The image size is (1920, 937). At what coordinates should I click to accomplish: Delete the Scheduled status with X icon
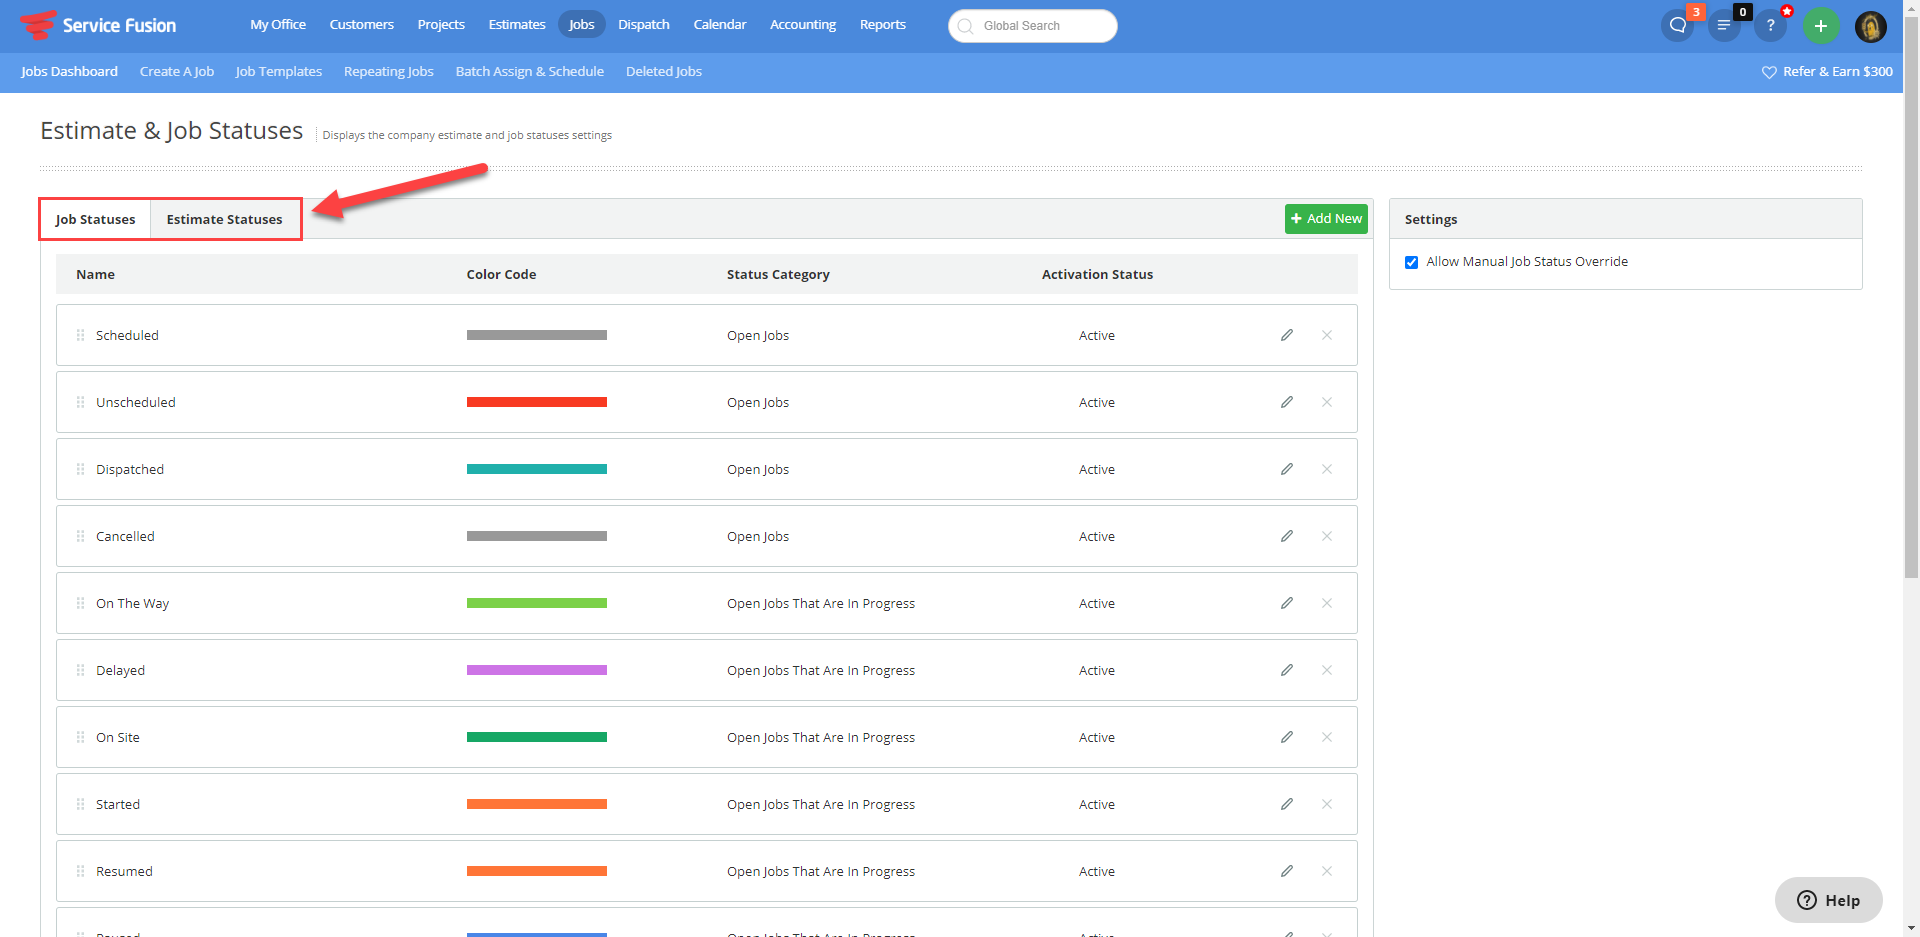(x=1327, y=335)
